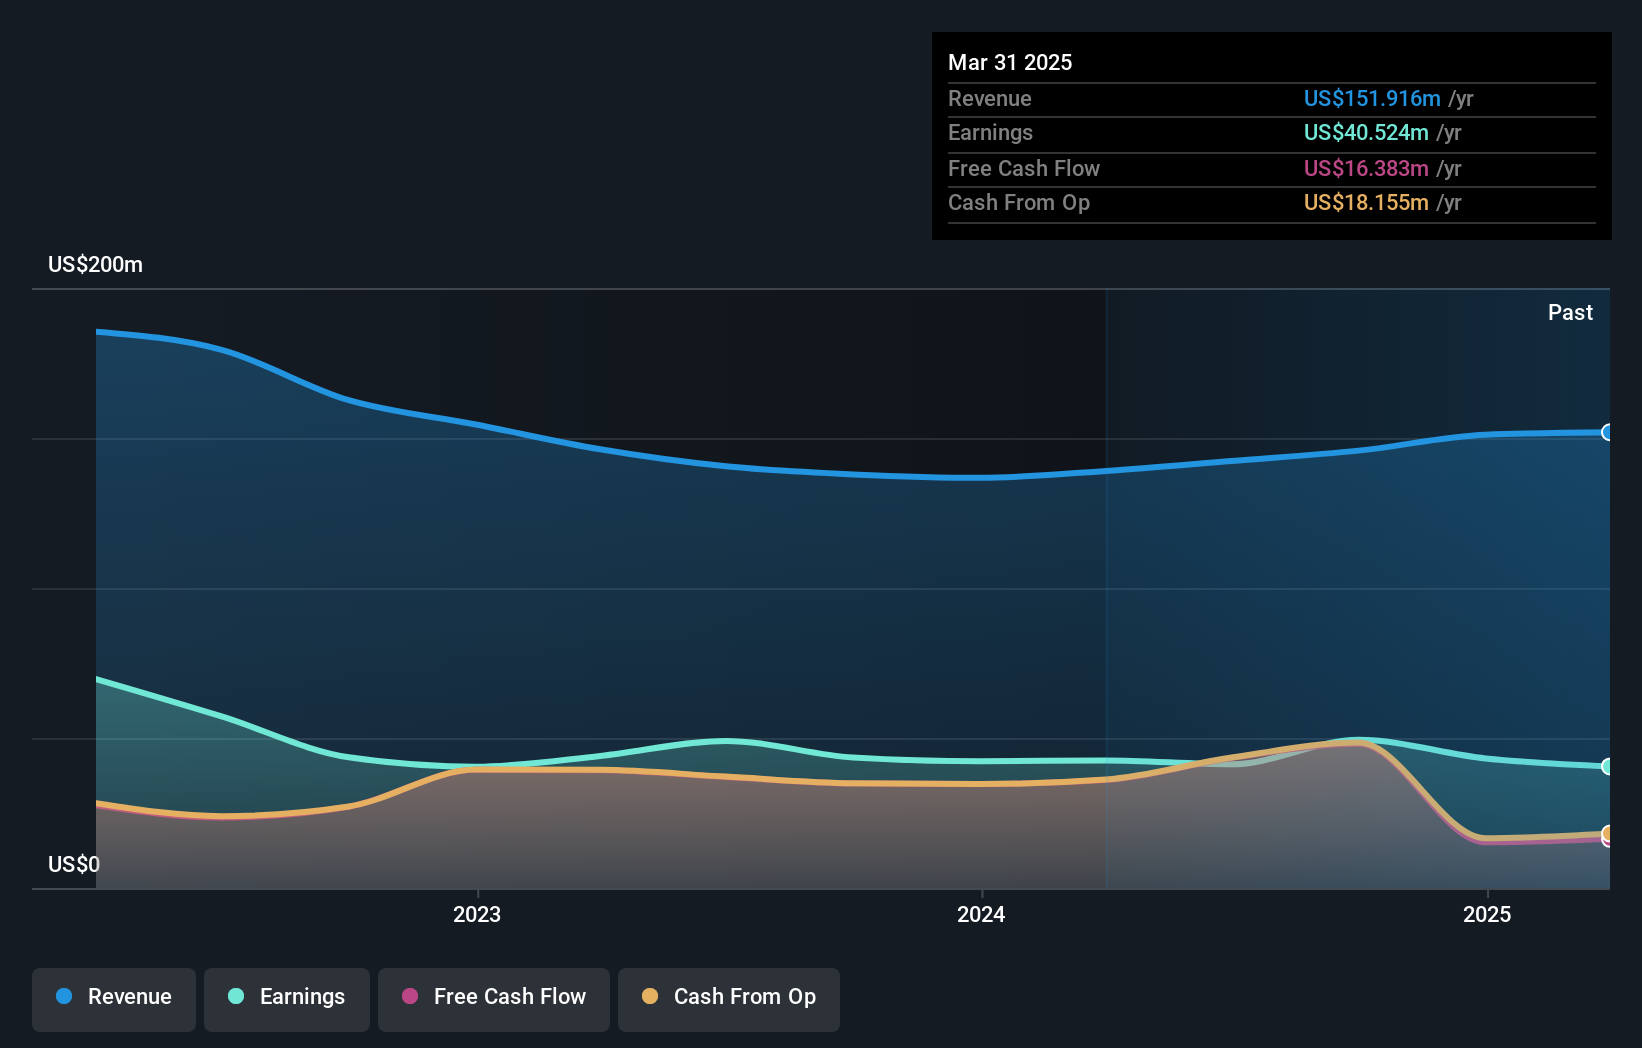Select the Revenue endpoint marker on the chart
The height and width of the screenshot is (1048, 1642).
[x=1608, y=432]
